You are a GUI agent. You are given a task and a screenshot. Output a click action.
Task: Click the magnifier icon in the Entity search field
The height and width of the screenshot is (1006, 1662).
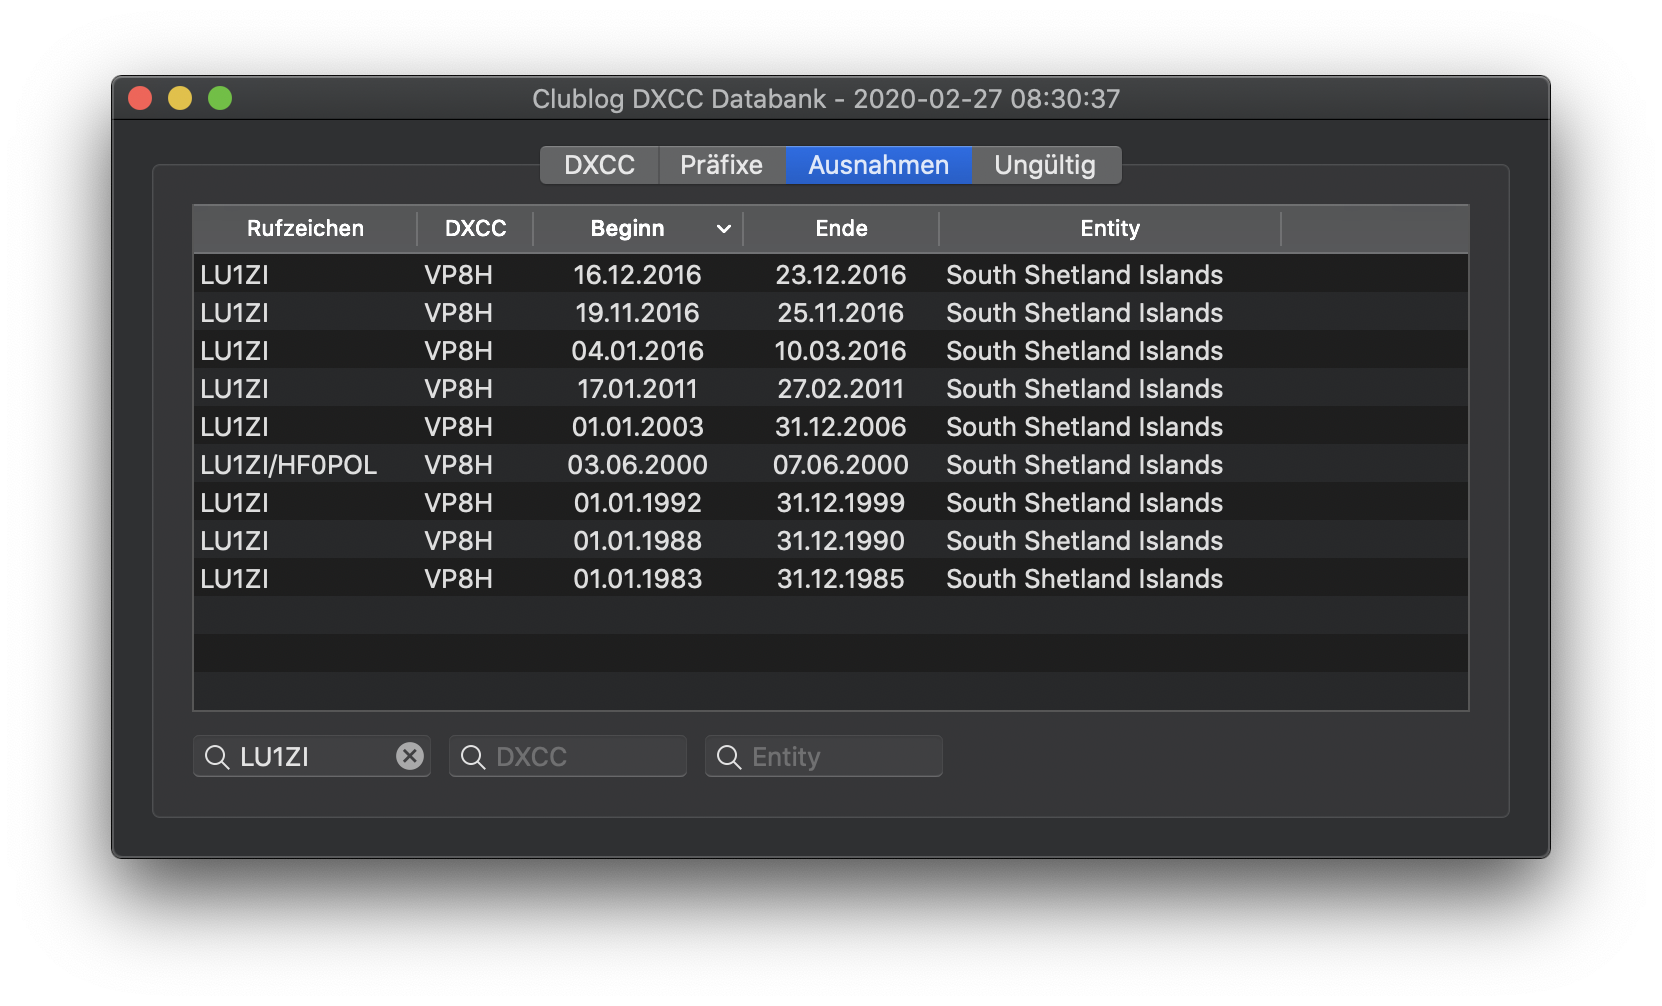(729, 757)
